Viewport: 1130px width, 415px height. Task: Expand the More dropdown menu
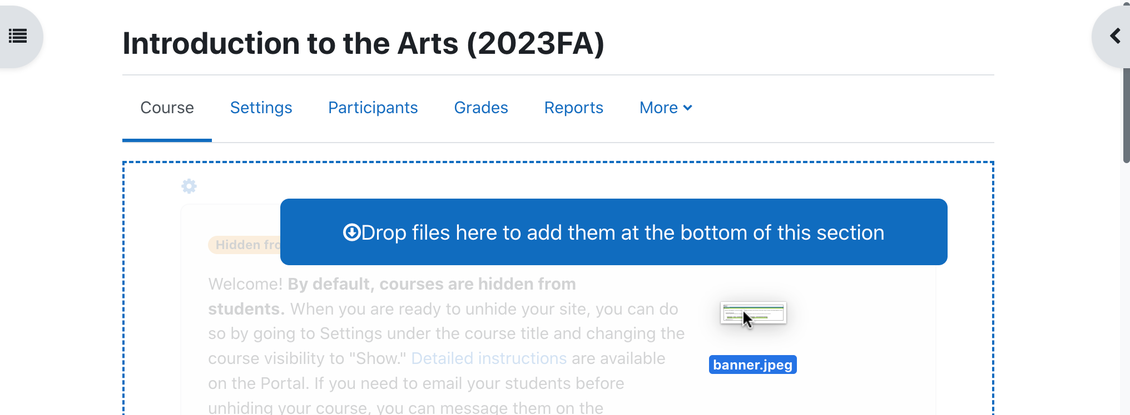[x=666, y=108]
